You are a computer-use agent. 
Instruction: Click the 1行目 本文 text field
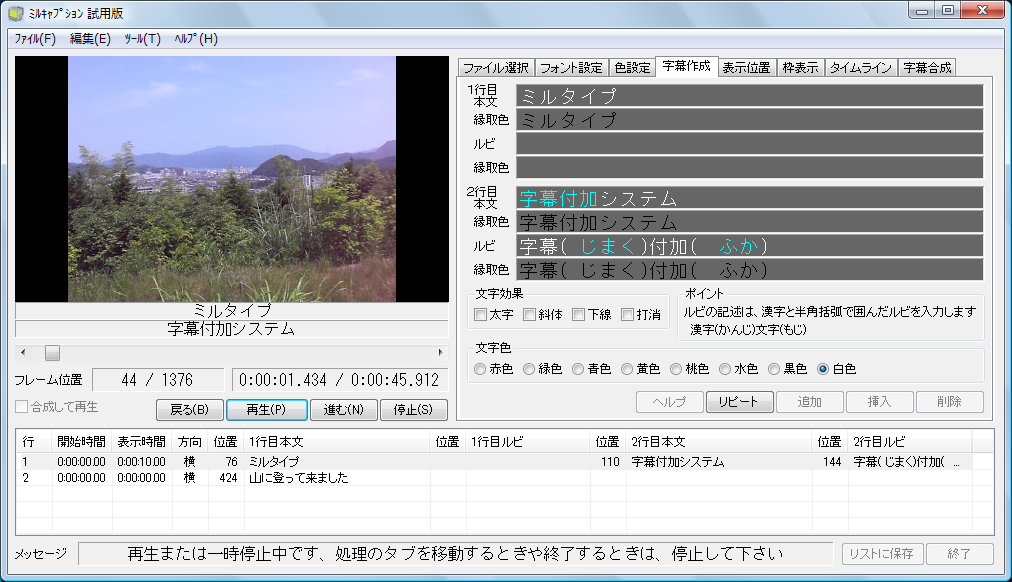(x=749, y=96)
